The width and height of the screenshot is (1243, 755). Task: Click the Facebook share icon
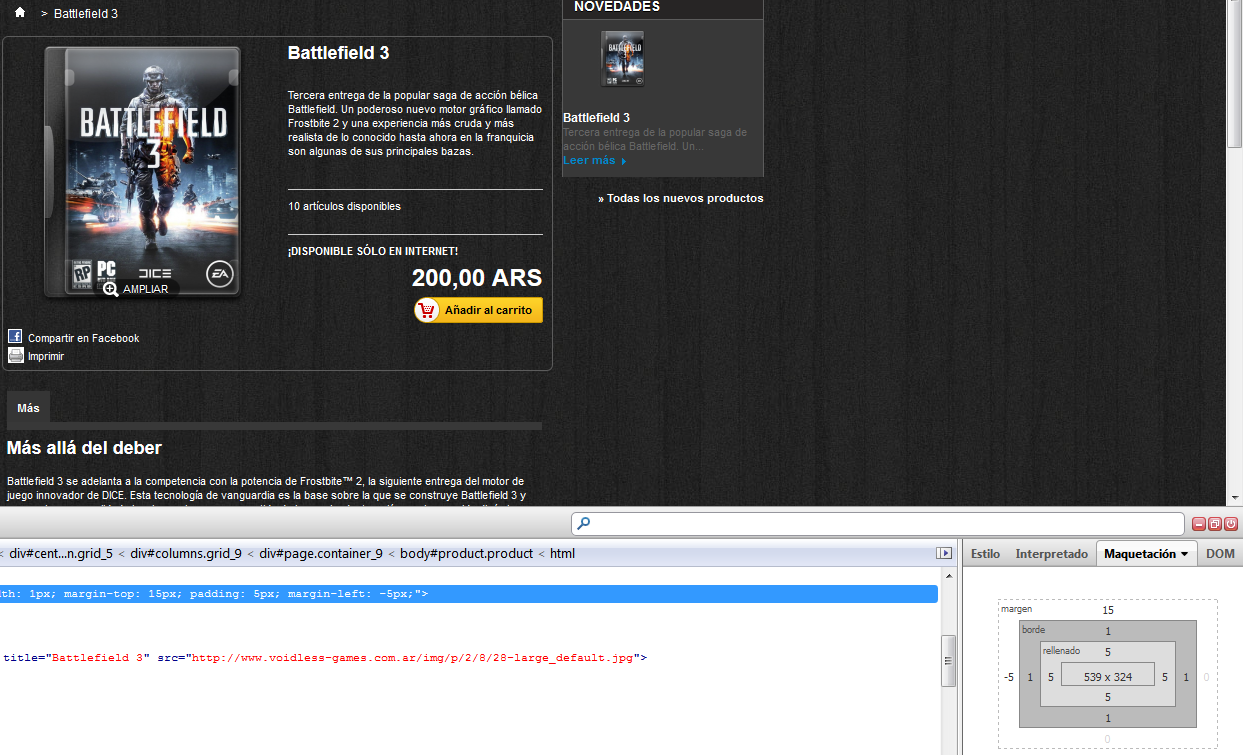(x=15, y=337)
